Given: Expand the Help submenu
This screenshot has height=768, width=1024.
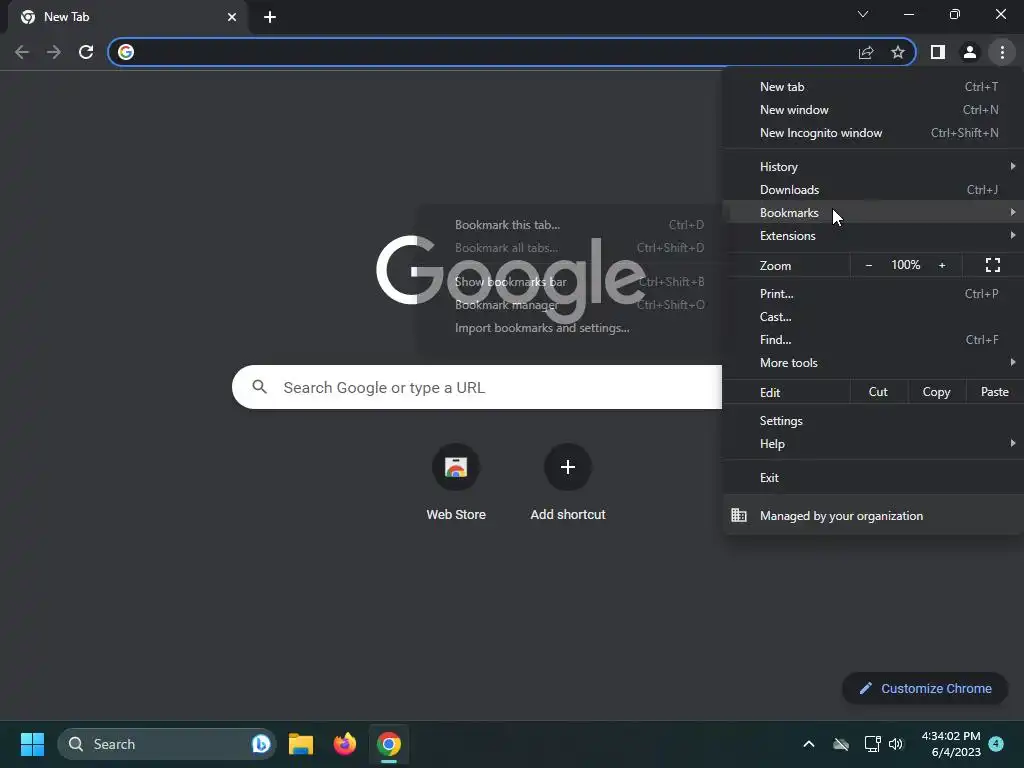Looking at the screenshot, I should pyautogui.click(x=873, y=444).
